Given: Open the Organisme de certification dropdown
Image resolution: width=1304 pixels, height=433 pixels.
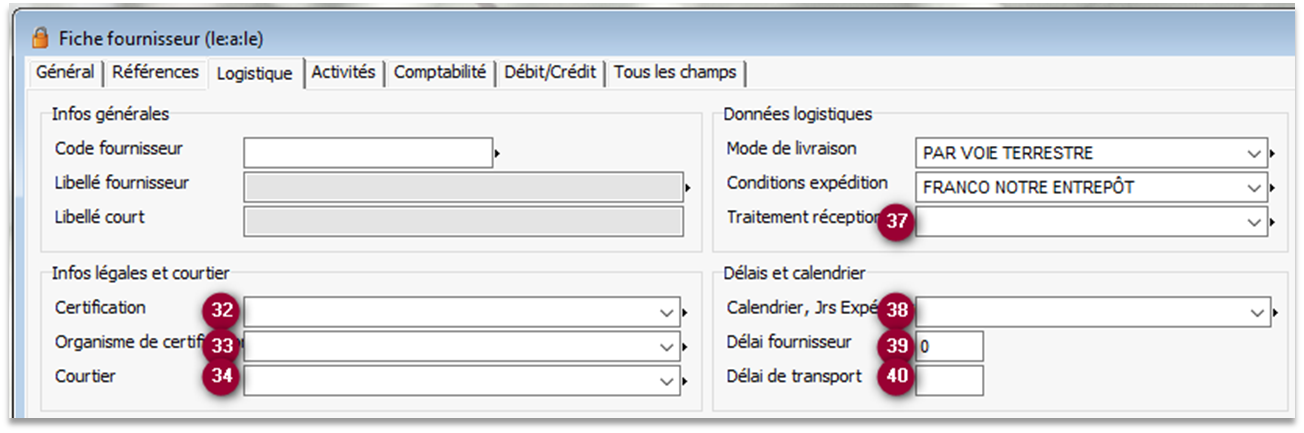Looking at the screenshot, I should 667,348.
